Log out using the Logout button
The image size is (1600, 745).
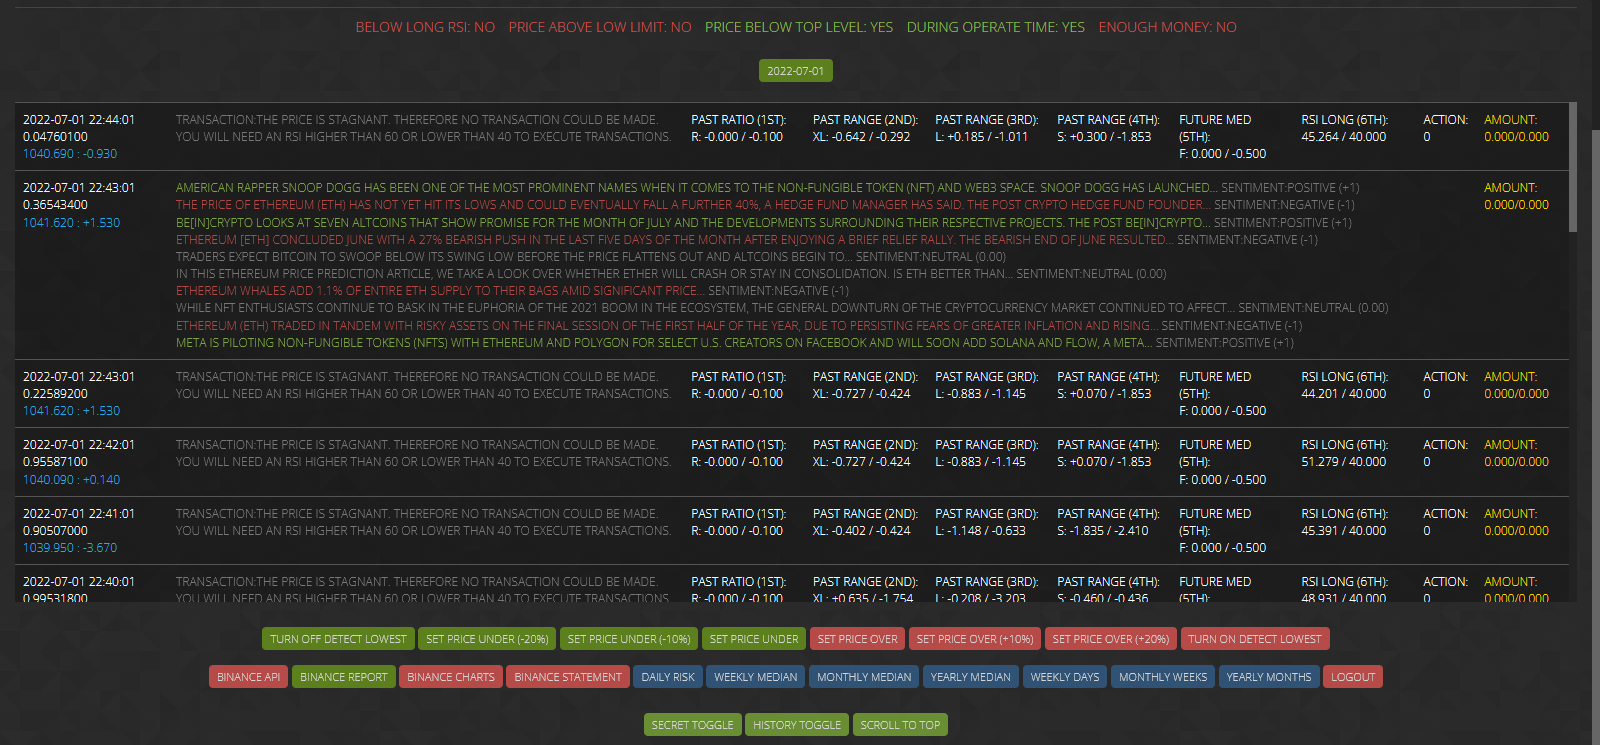(x=1353, y=677)
